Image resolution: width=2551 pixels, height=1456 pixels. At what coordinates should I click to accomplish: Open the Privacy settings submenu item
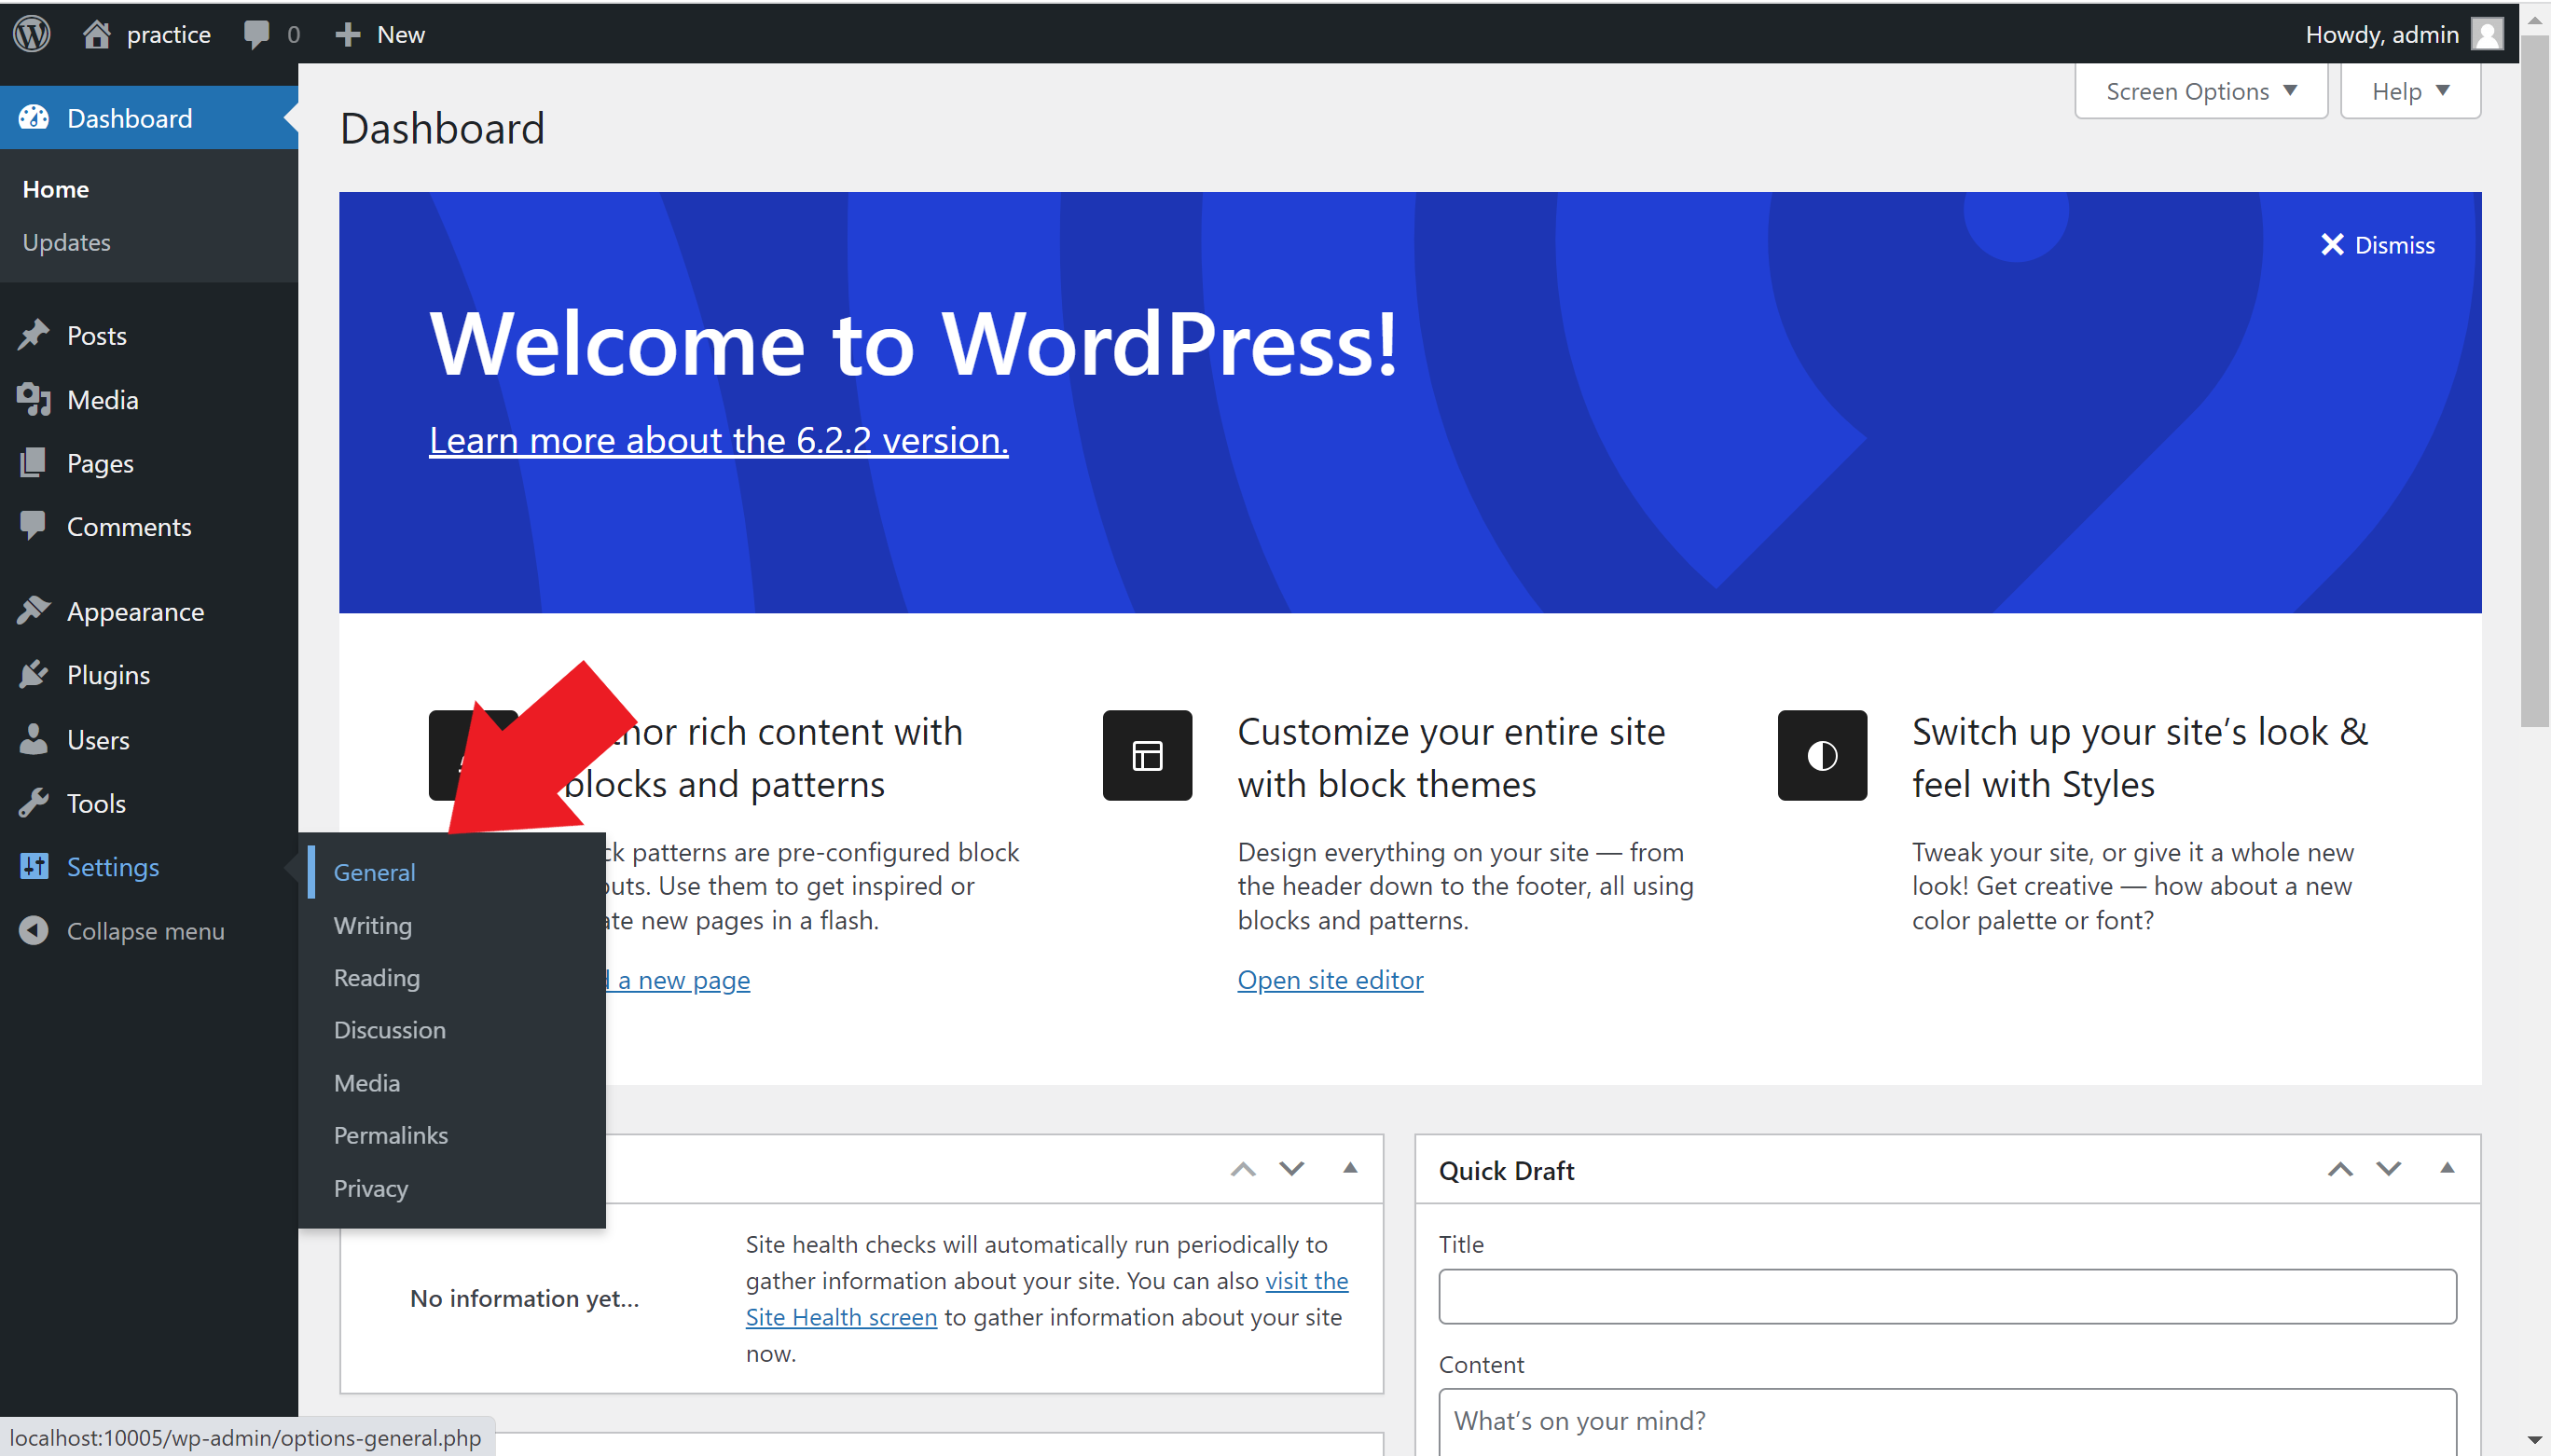click(371, 1188)
